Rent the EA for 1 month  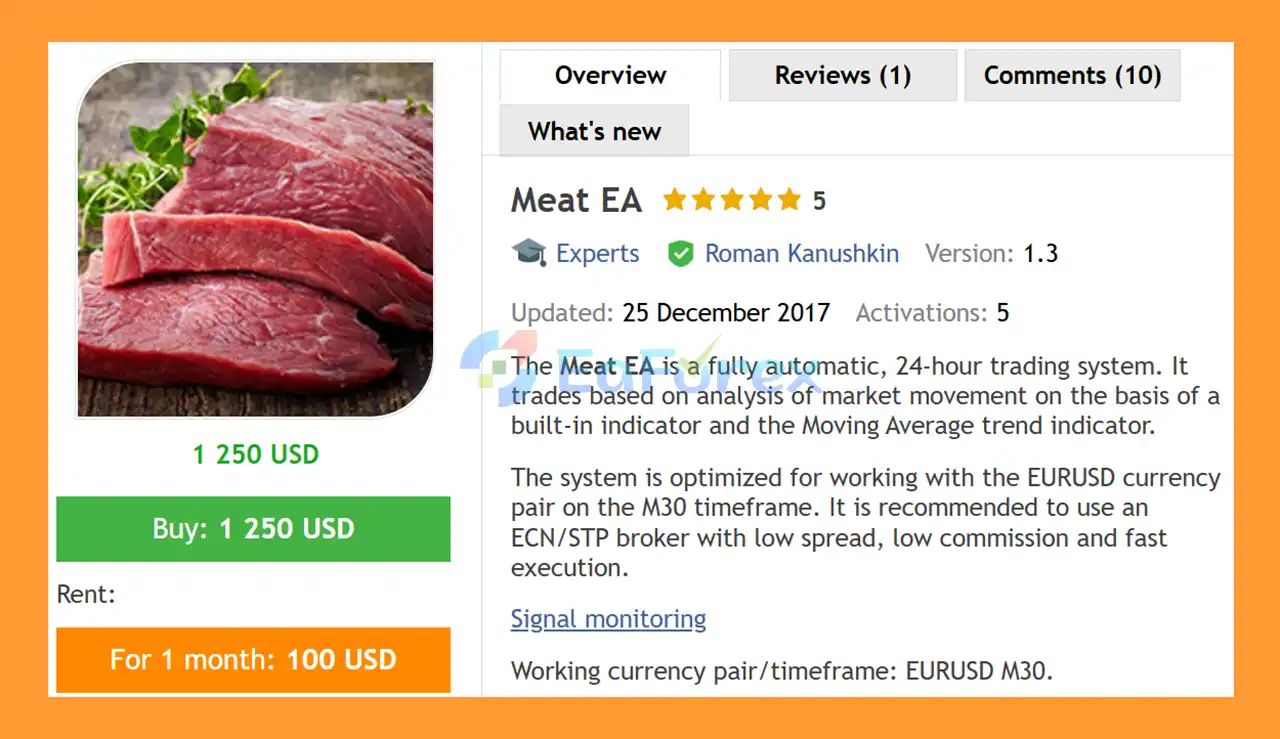[253, 659]
